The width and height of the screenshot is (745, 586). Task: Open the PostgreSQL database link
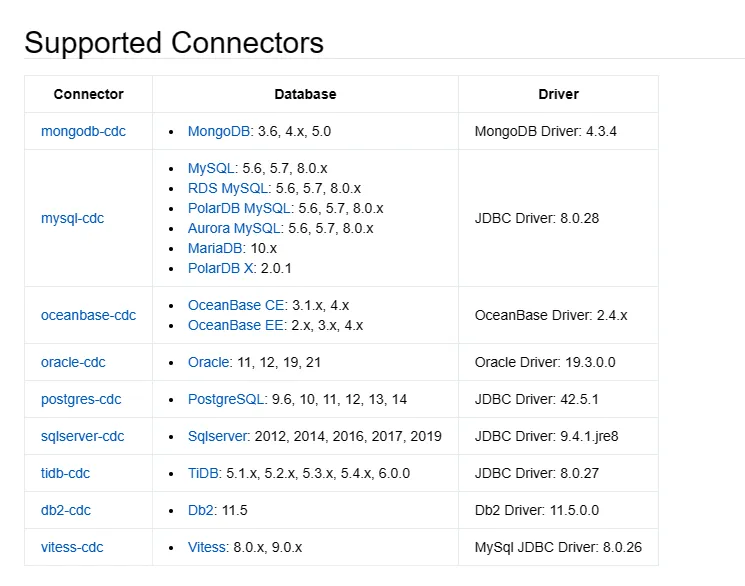click(228, 399)
